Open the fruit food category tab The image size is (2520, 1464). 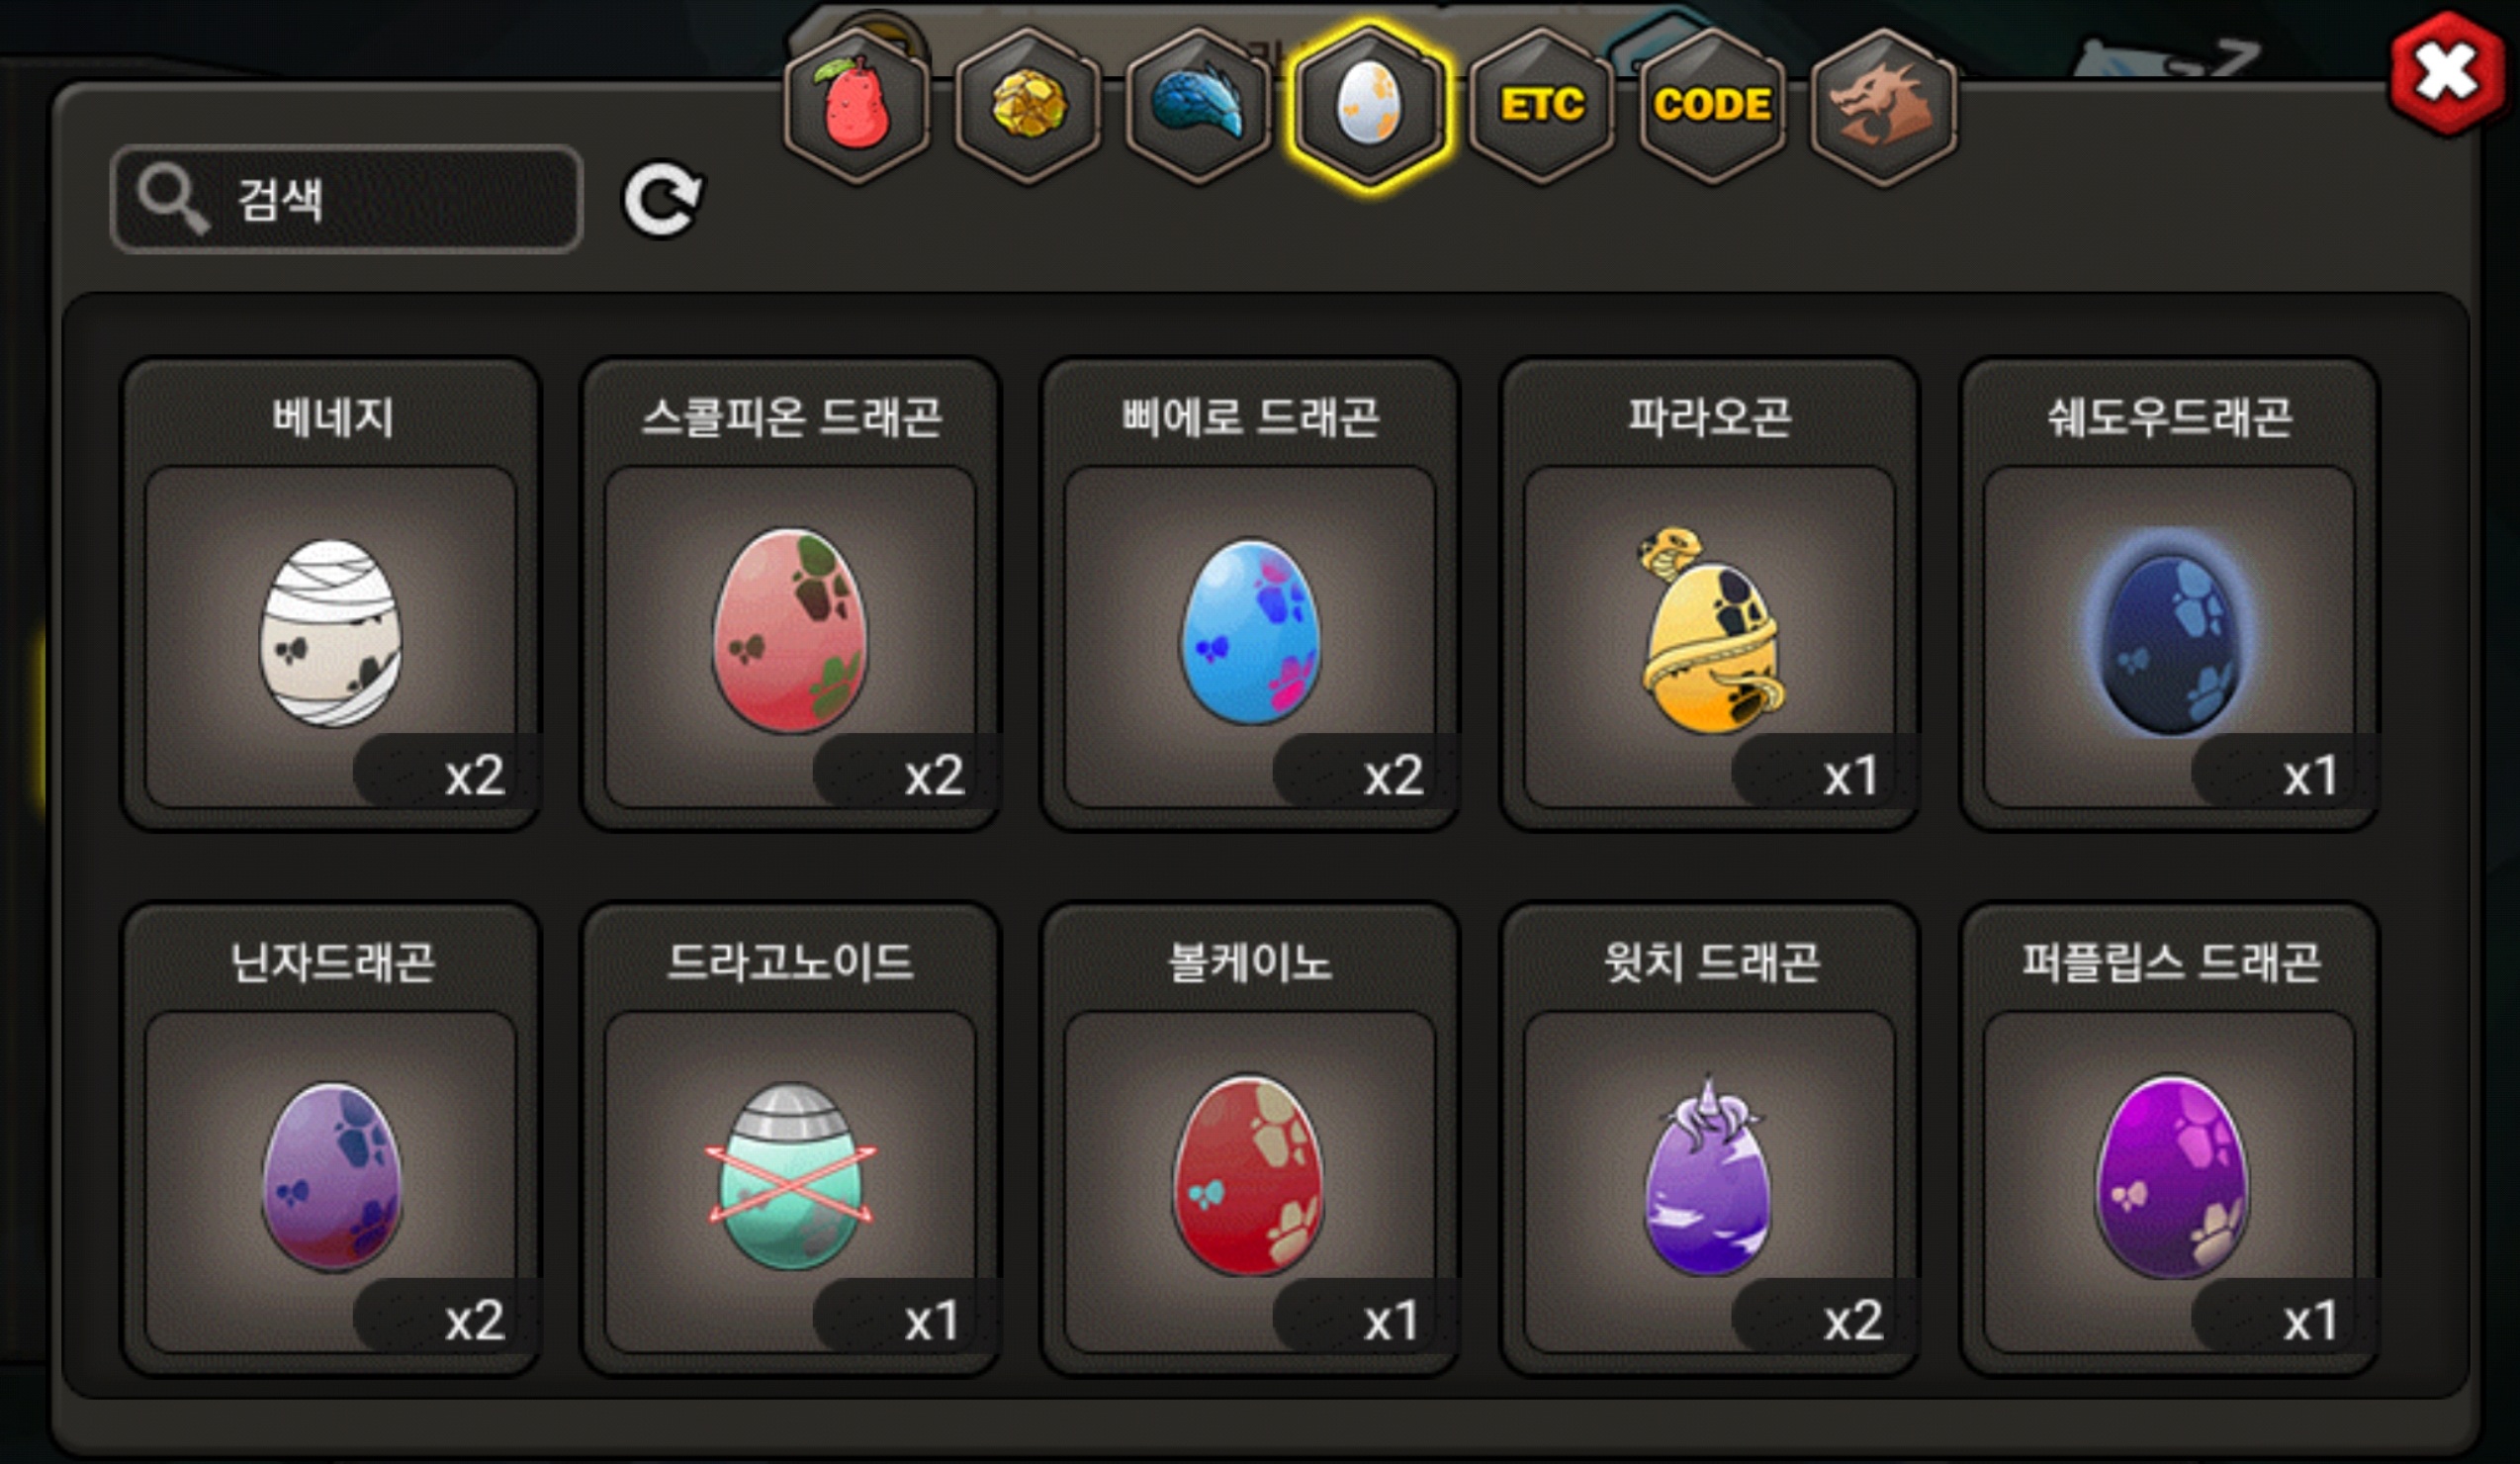tap(856, 105)
